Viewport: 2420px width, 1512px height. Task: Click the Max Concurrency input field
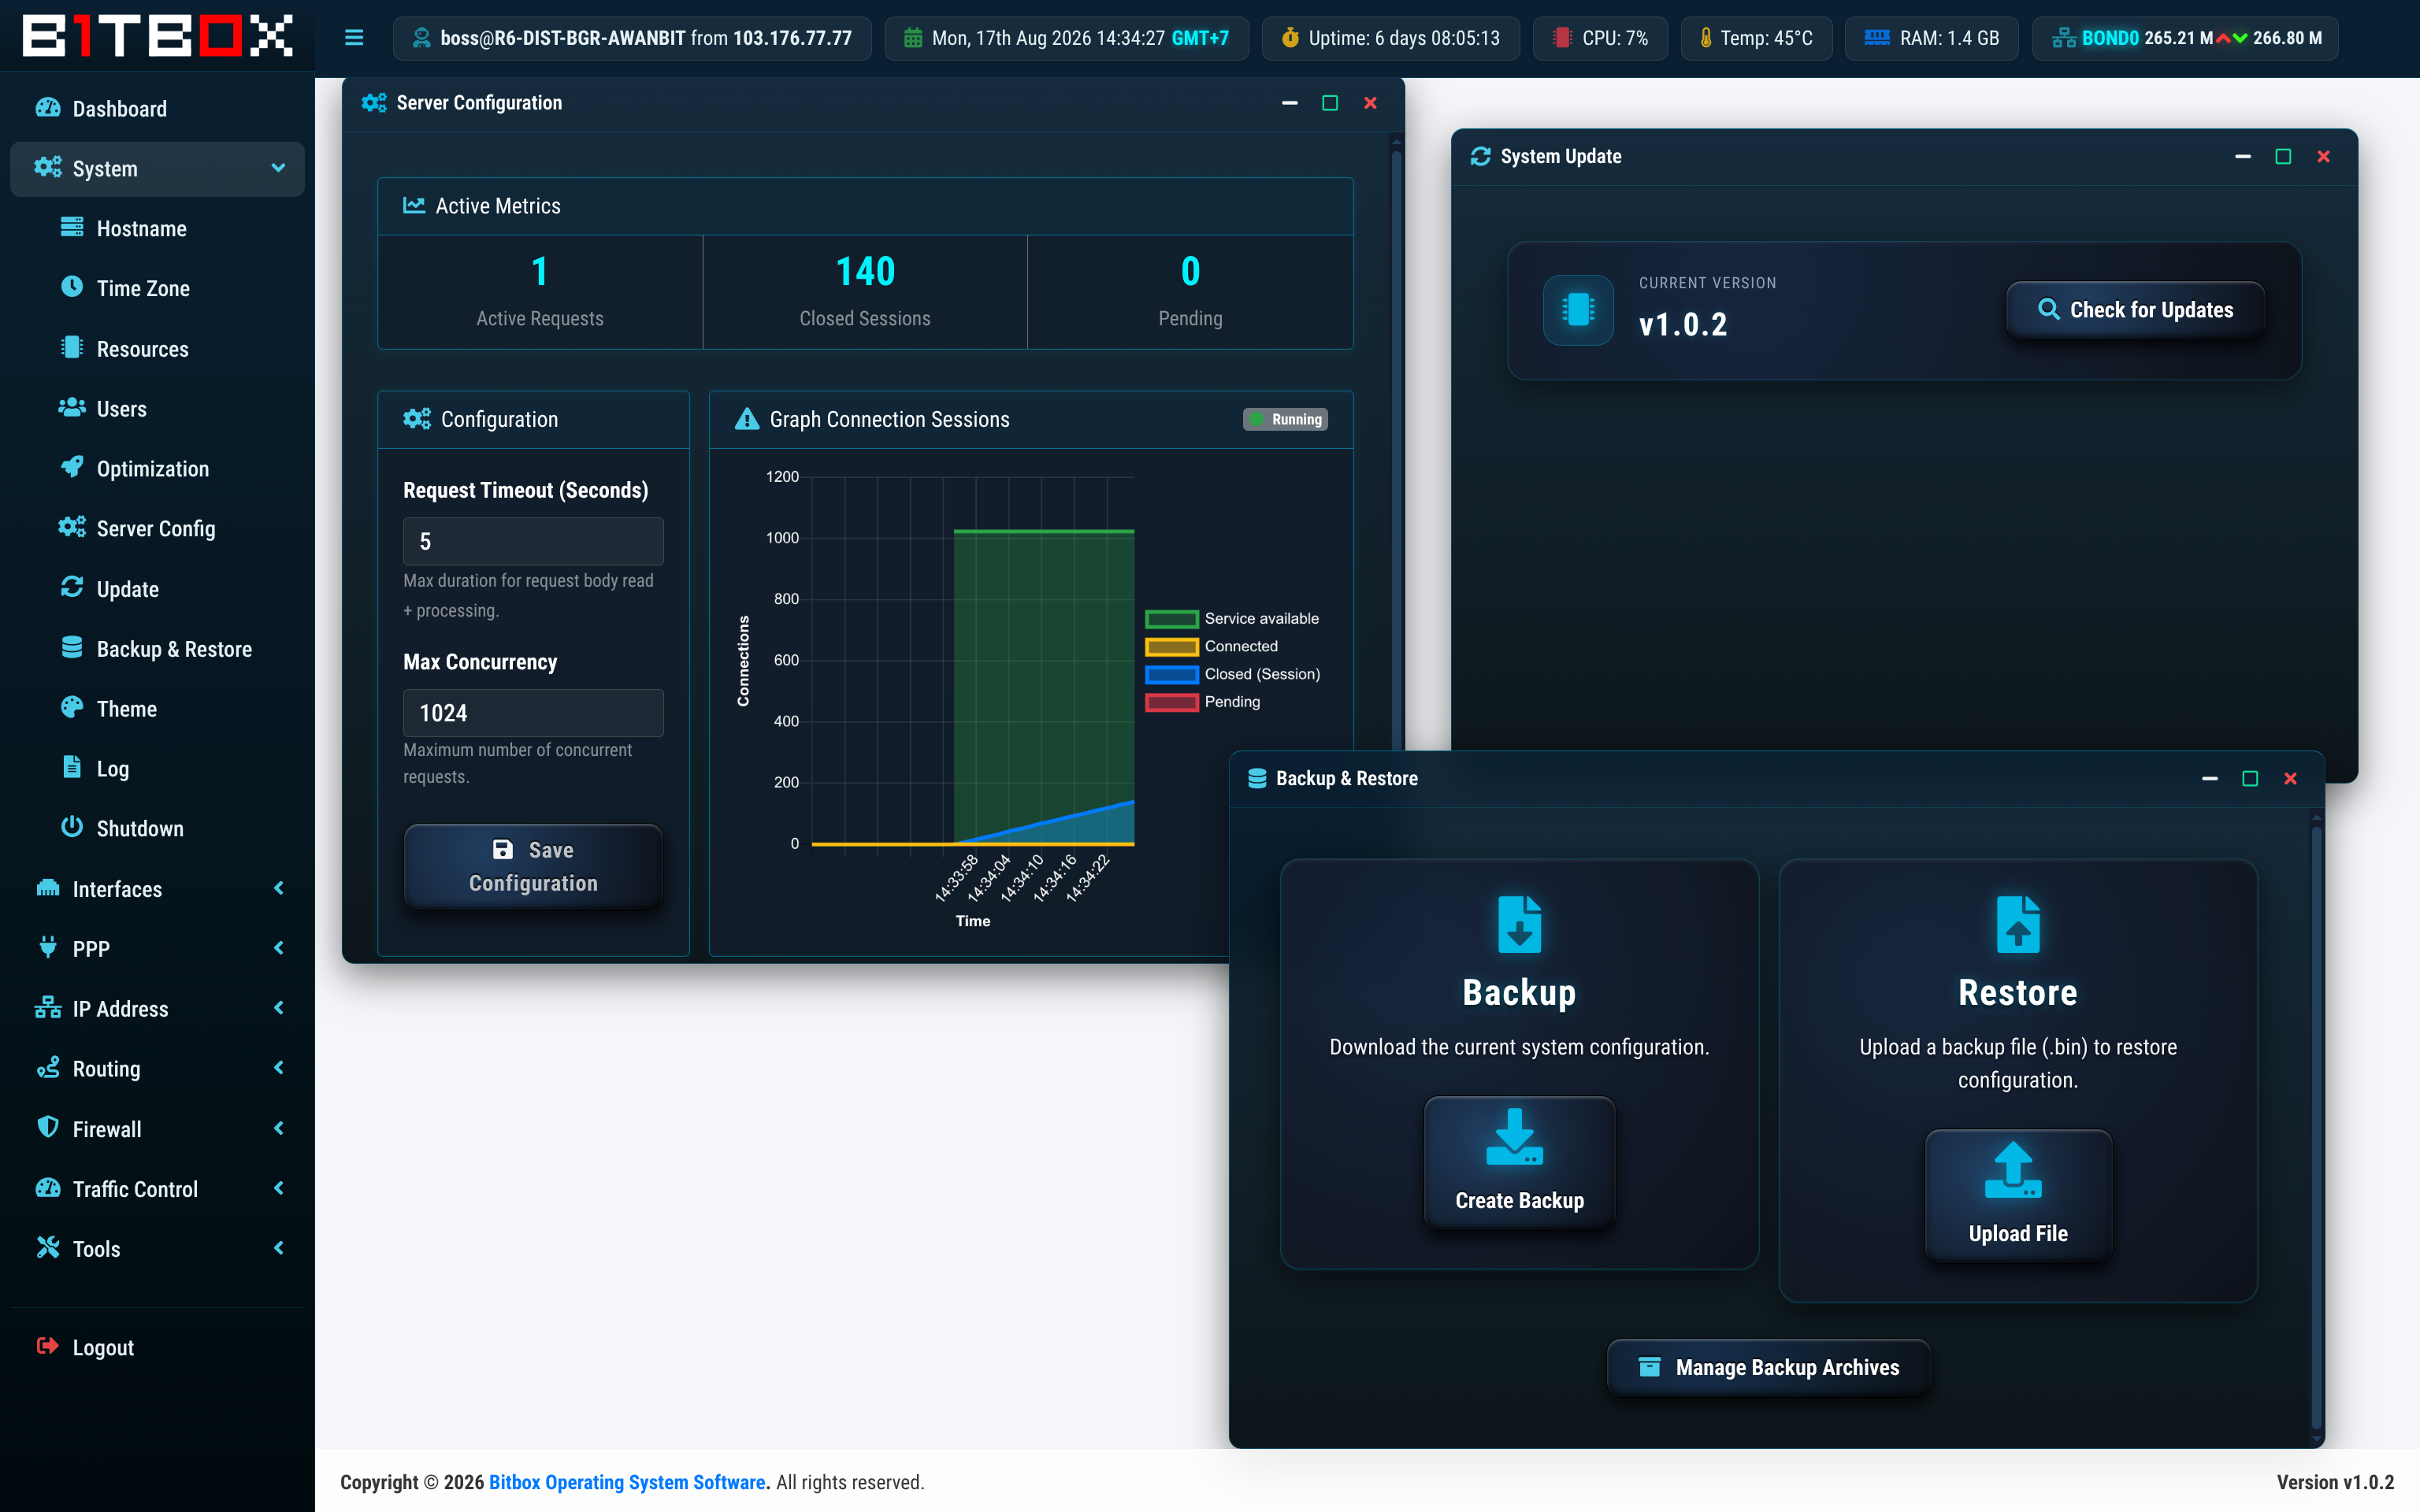point(533,713)
